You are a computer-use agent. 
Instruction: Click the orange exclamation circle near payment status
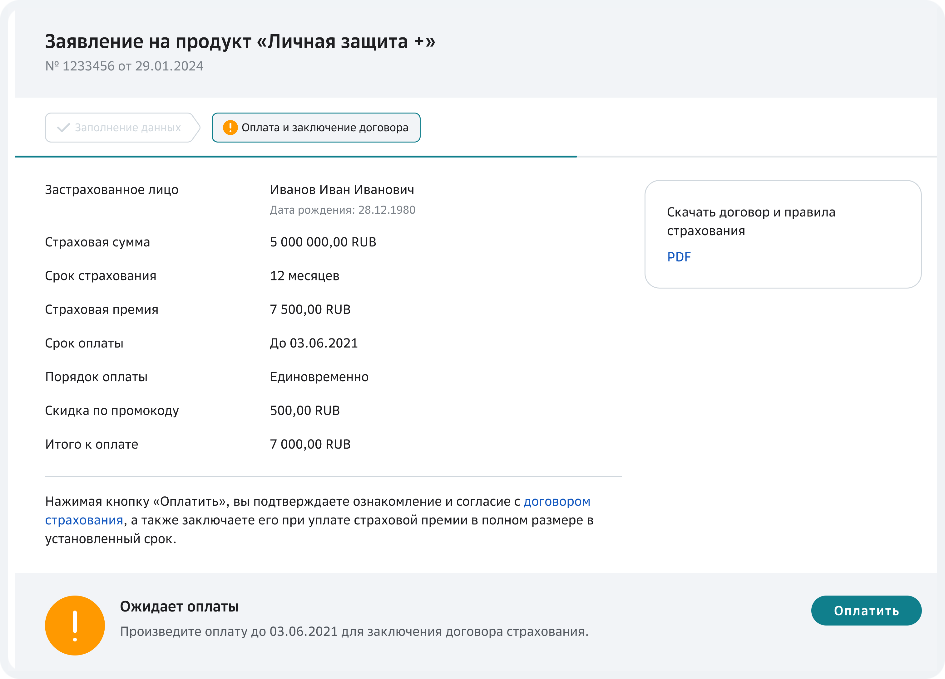[x=73, y=625]
